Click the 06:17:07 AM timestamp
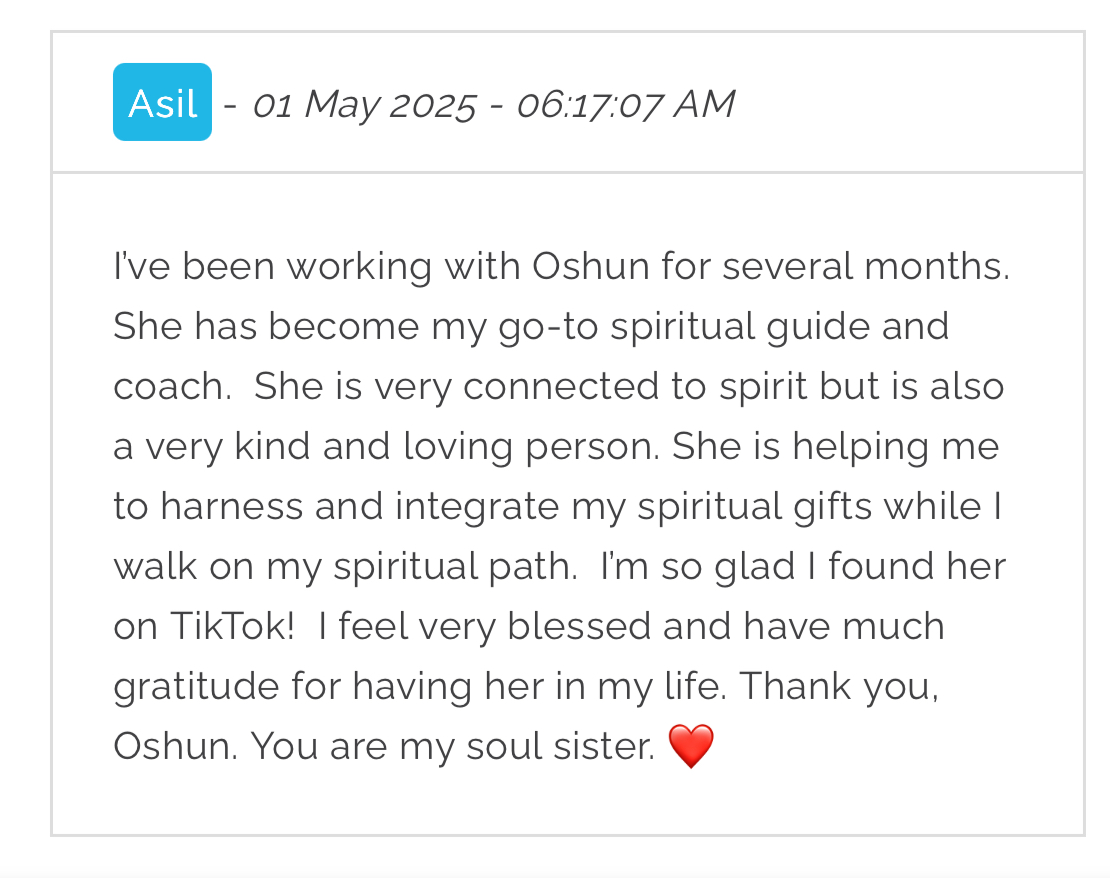This screenshot has width=1110, height=878. point(625,104)
